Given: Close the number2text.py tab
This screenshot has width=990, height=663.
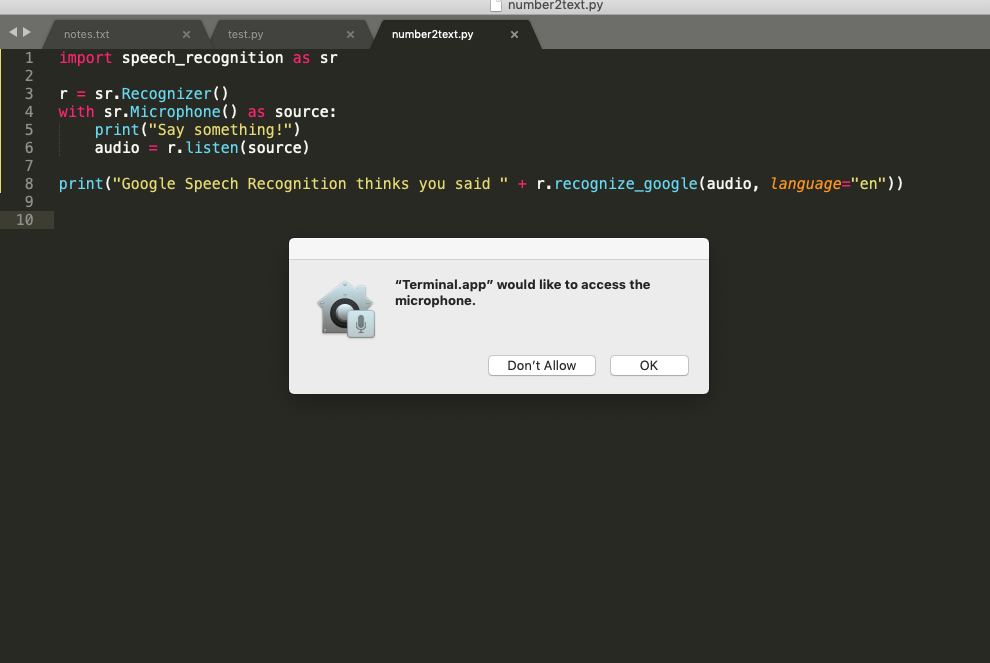Looking at the screenshot, I should [x=514, y=34].
